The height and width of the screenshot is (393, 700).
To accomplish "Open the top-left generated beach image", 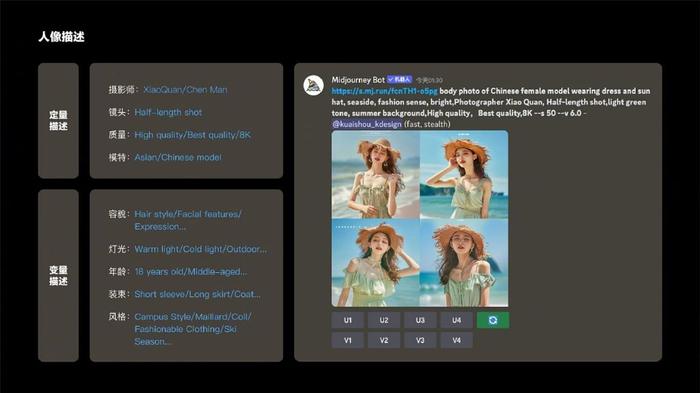I will point(375,175).
